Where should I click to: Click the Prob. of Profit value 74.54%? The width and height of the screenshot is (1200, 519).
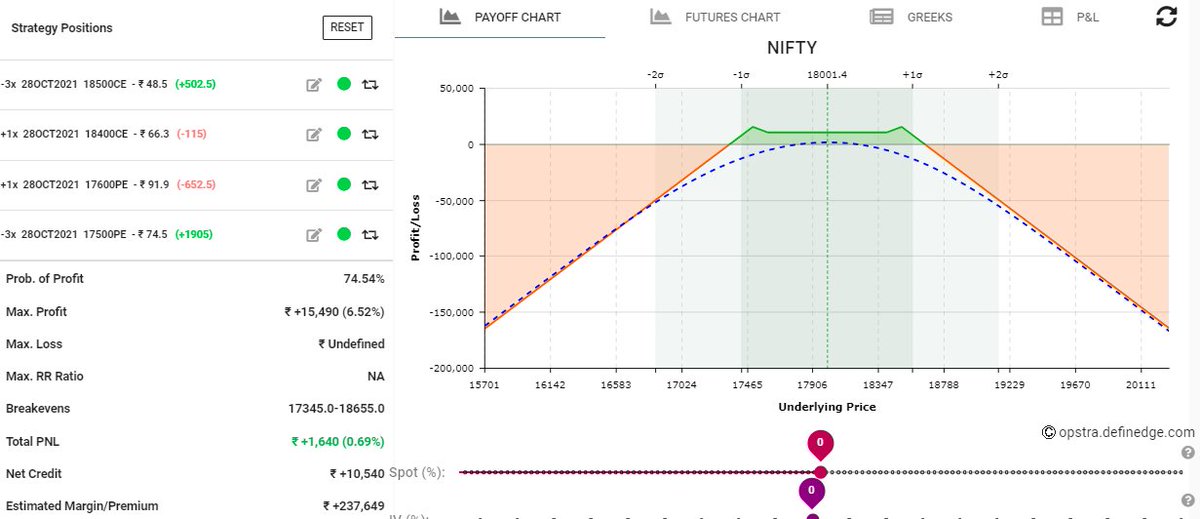[364, 279]
